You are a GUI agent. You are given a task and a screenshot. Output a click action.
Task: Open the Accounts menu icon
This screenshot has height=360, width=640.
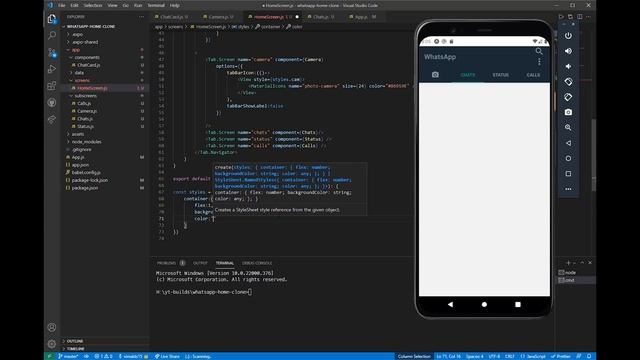coord(52,327)
